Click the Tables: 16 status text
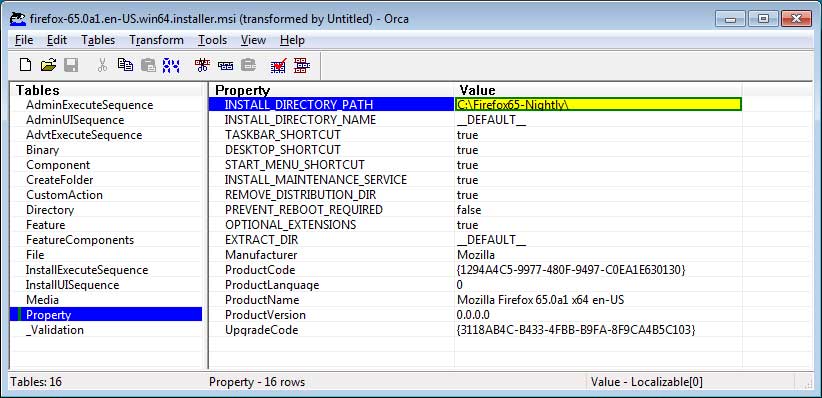 coord(36,382)
